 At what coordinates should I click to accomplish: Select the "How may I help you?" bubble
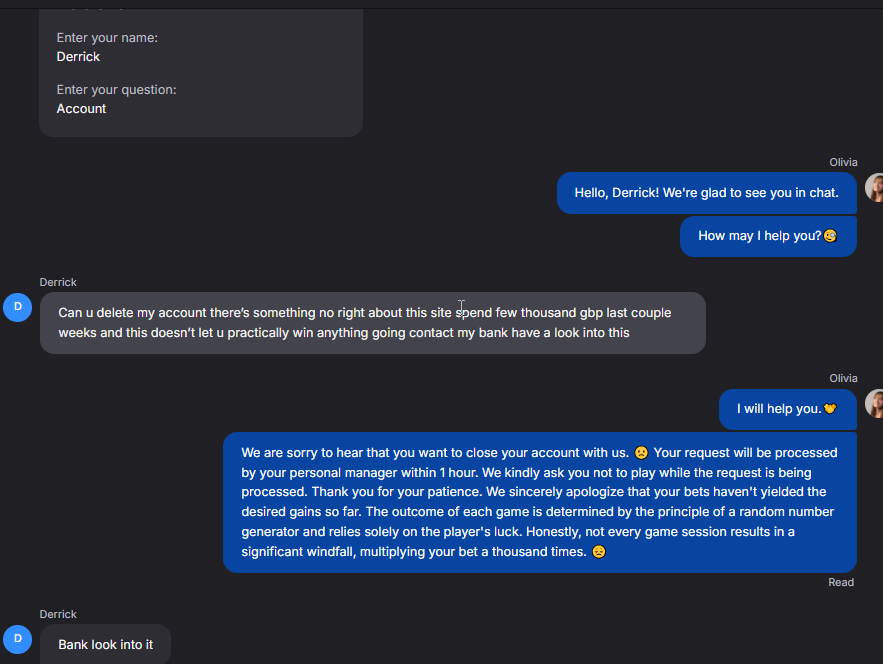point(760,236)
